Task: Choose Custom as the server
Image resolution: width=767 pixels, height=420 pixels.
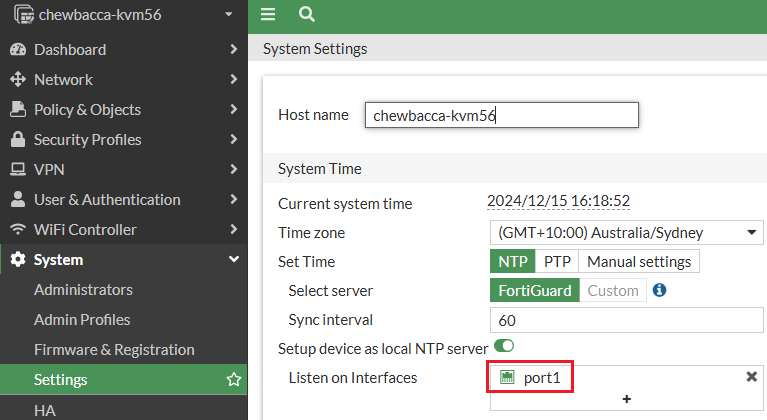Action: (612, 291)
